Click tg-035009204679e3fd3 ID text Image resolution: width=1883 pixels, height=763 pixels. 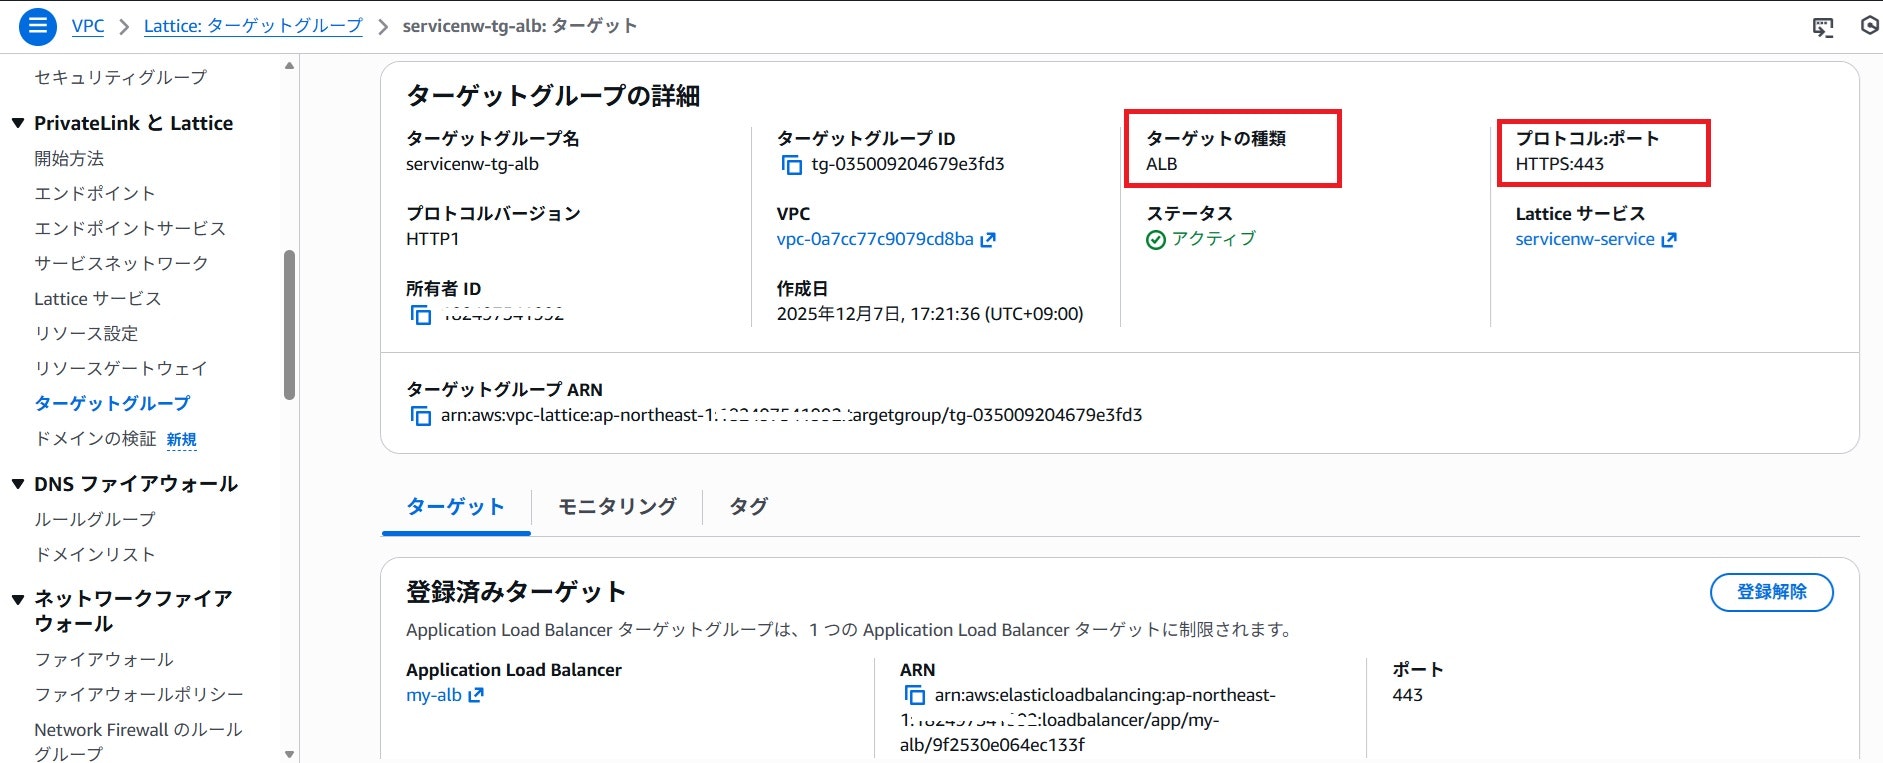coord(908,164)
